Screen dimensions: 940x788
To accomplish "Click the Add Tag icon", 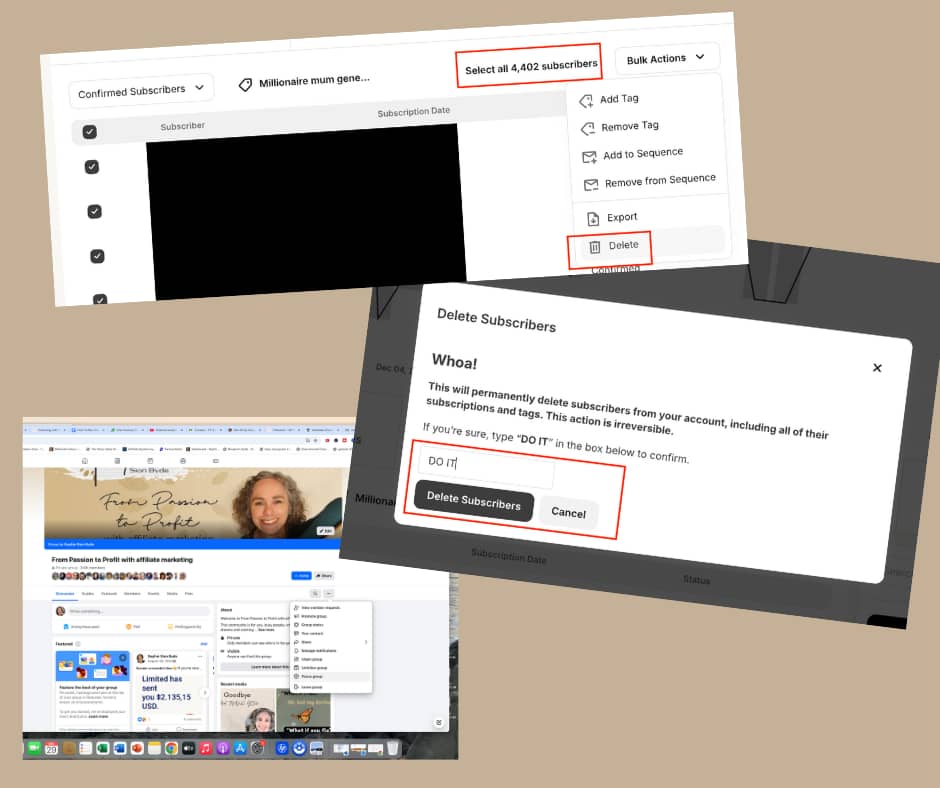I will 587,101.
